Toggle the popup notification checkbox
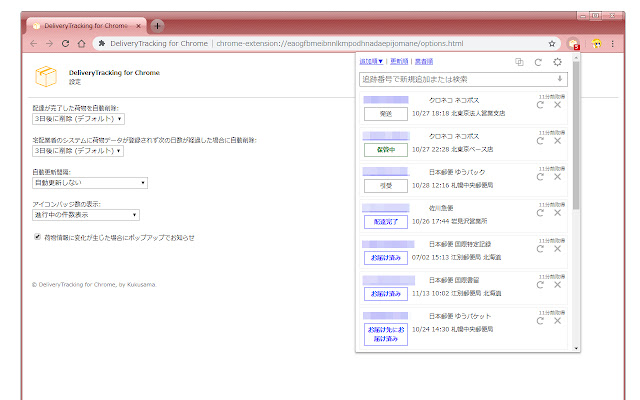The image size is (640, 400). tap(37, 237)
